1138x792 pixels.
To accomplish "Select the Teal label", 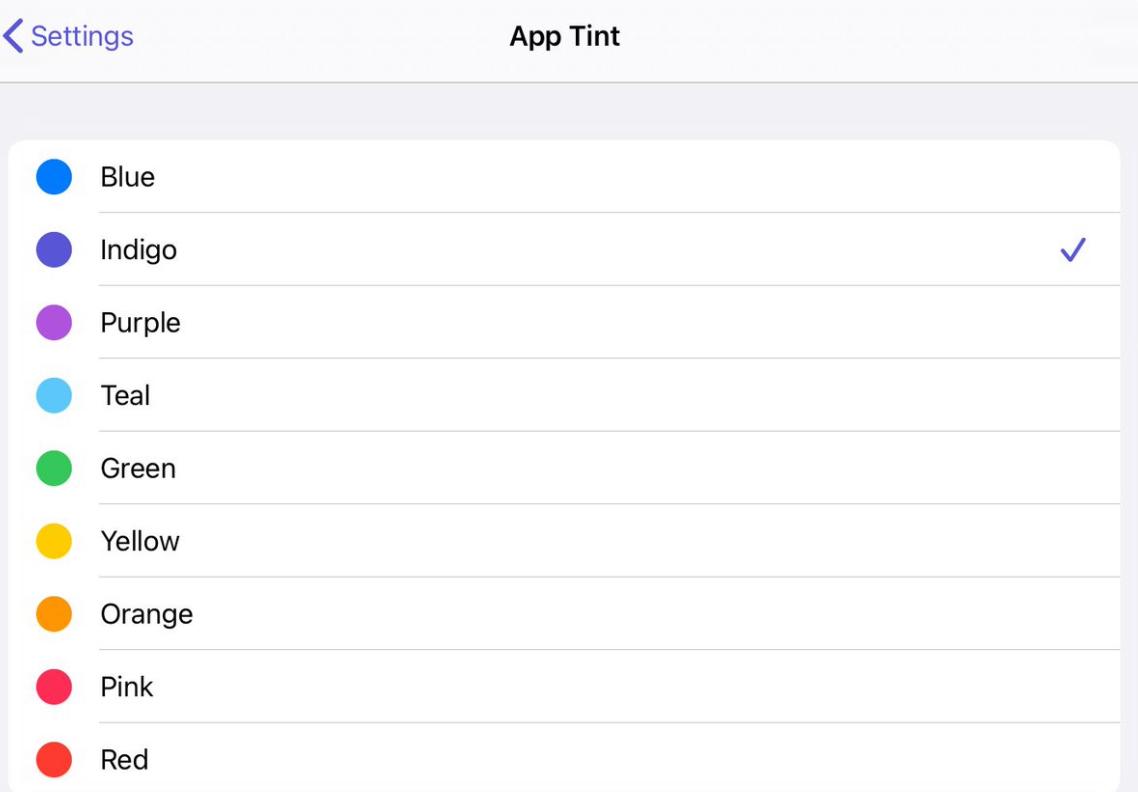I will [125, 396].
